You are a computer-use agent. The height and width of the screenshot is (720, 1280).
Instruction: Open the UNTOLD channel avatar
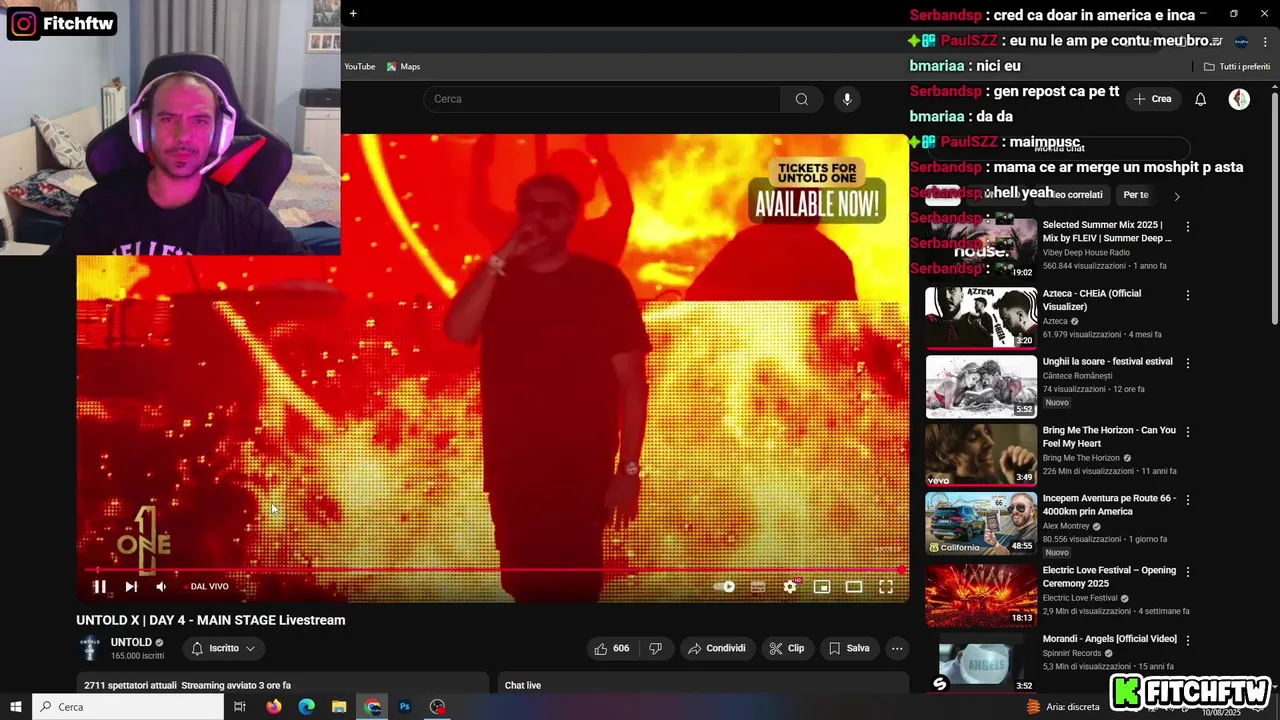pyautogui.click(x=90, y=648)
